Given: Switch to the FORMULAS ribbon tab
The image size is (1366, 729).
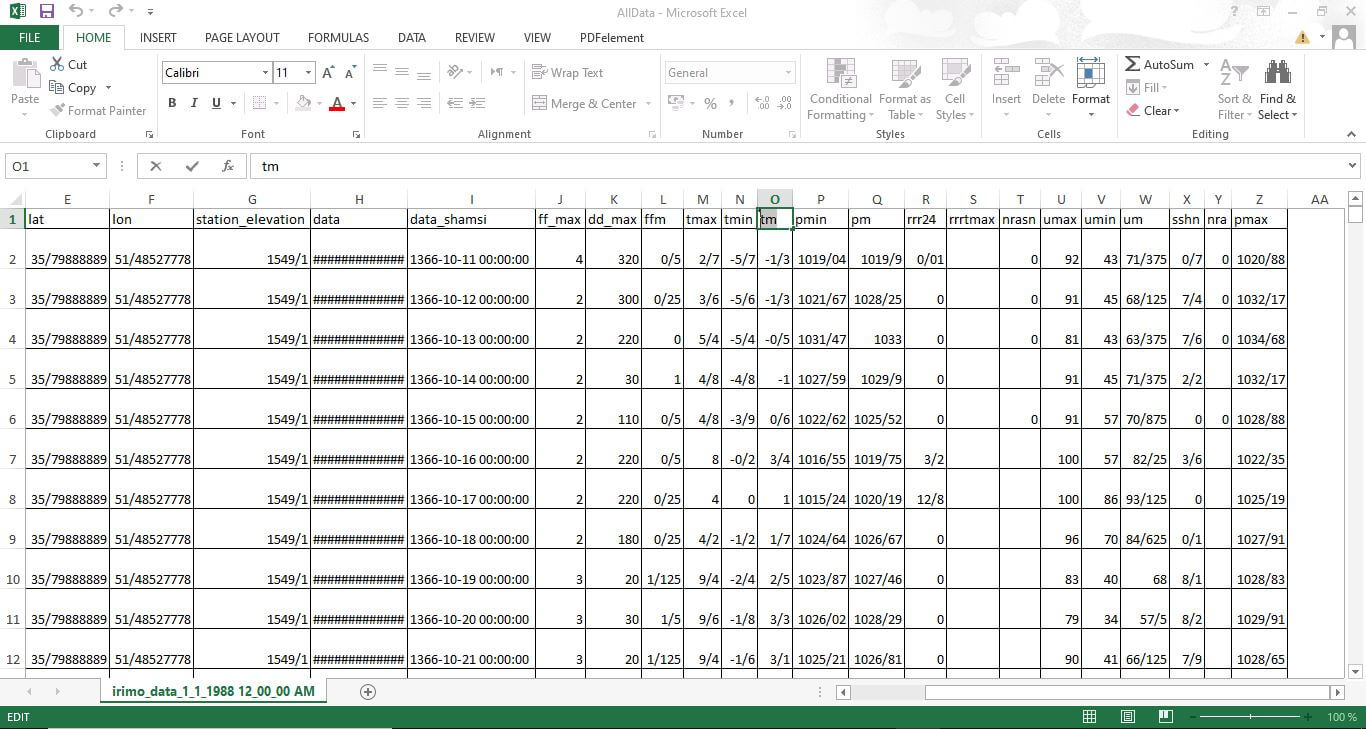Looking at the screenshot, I should [338, 38].
